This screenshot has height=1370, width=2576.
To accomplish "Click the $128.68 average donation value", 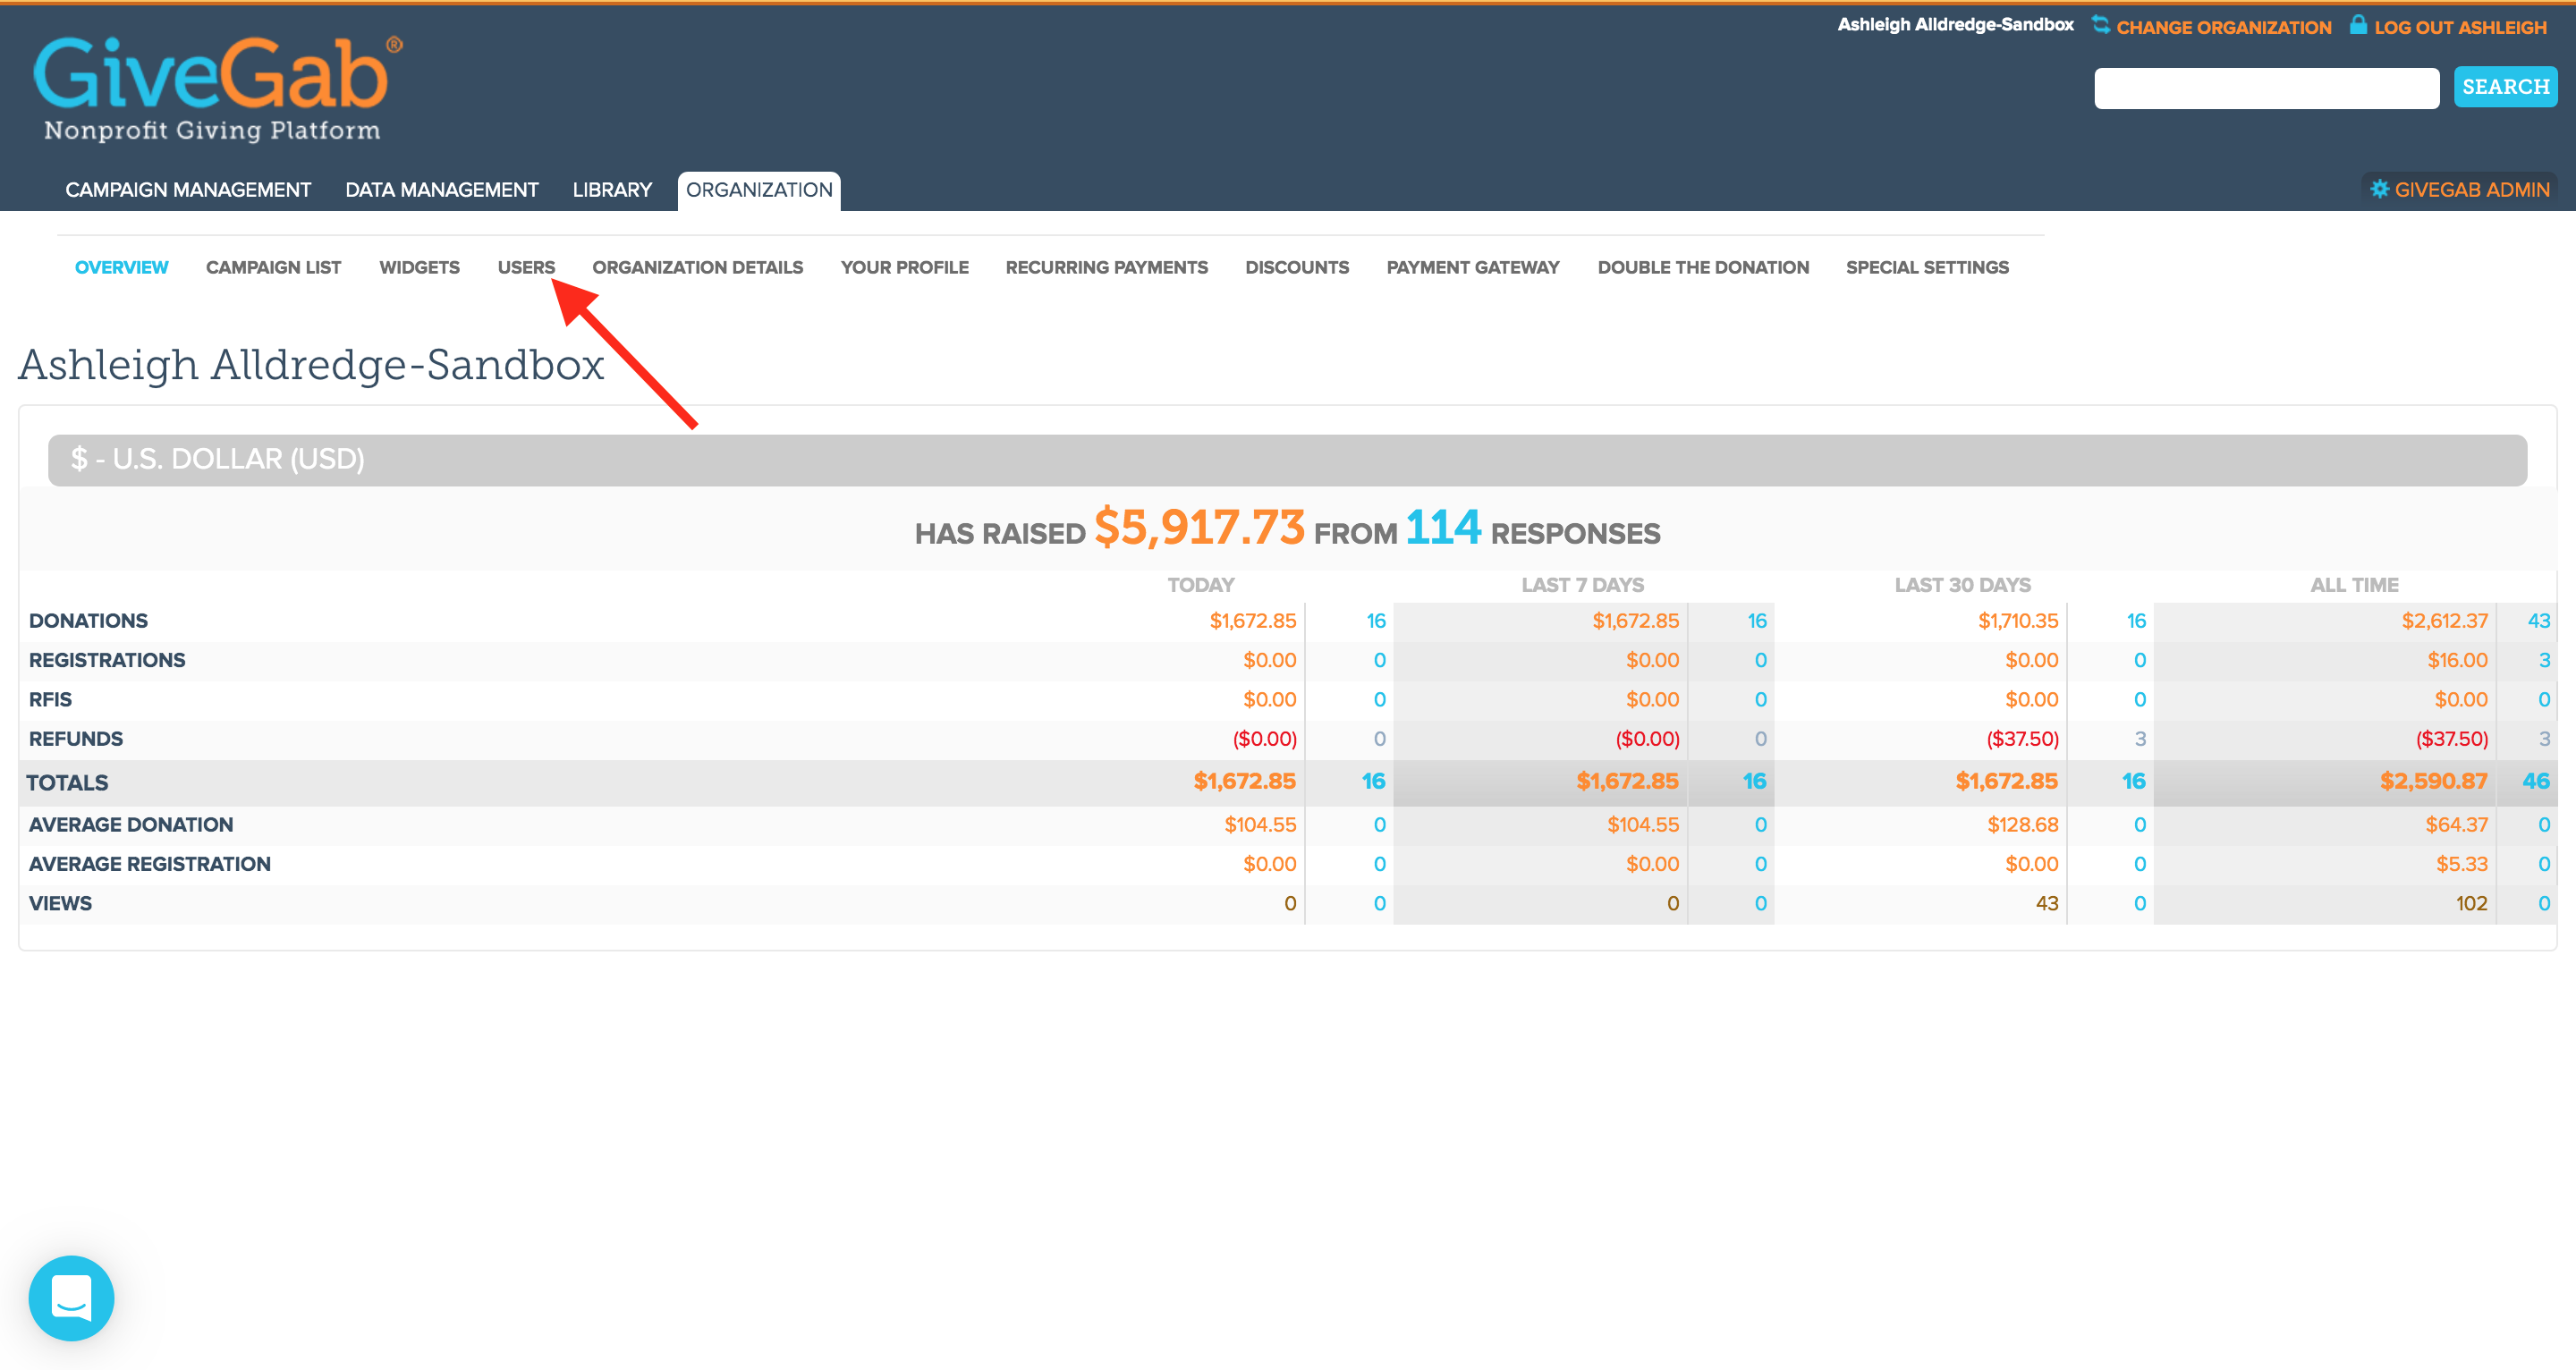I will coord(2022,825).
